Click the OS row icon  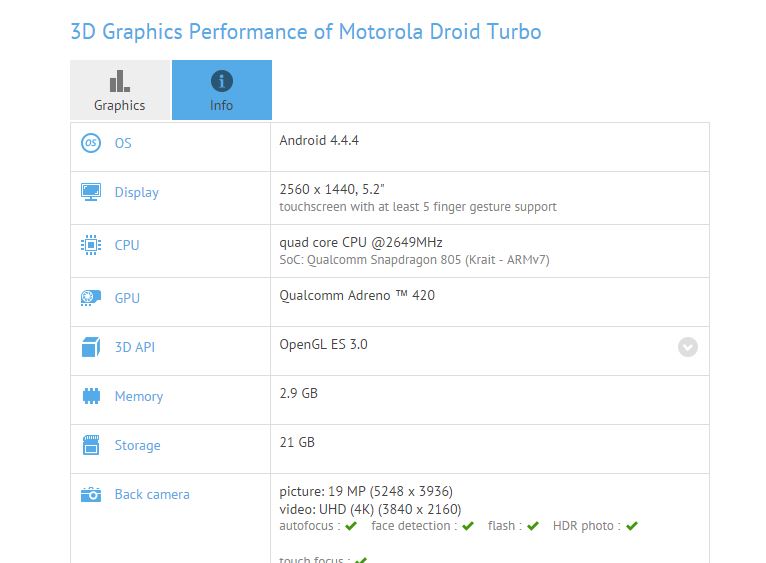tap(91, 143)
